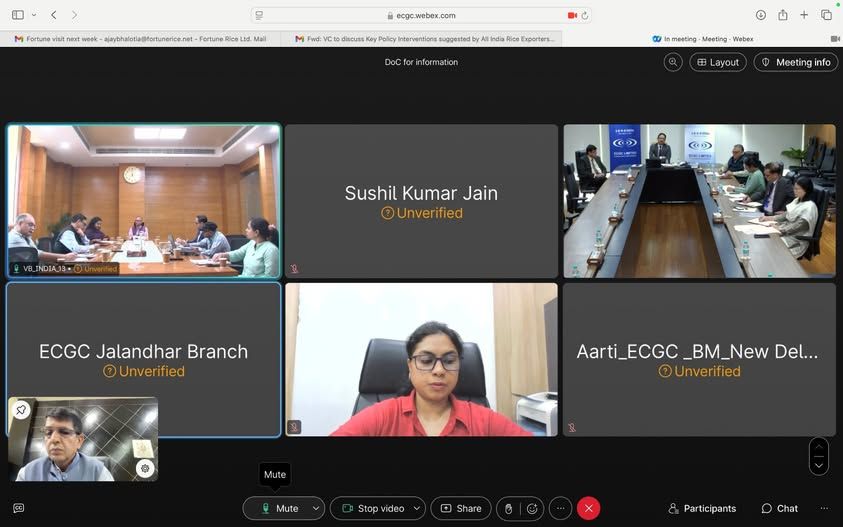The height and width of the screenshot is (527, 843).
Task: Select the Sushil Kumar Jain participant tile
Action: coord(421,201)
